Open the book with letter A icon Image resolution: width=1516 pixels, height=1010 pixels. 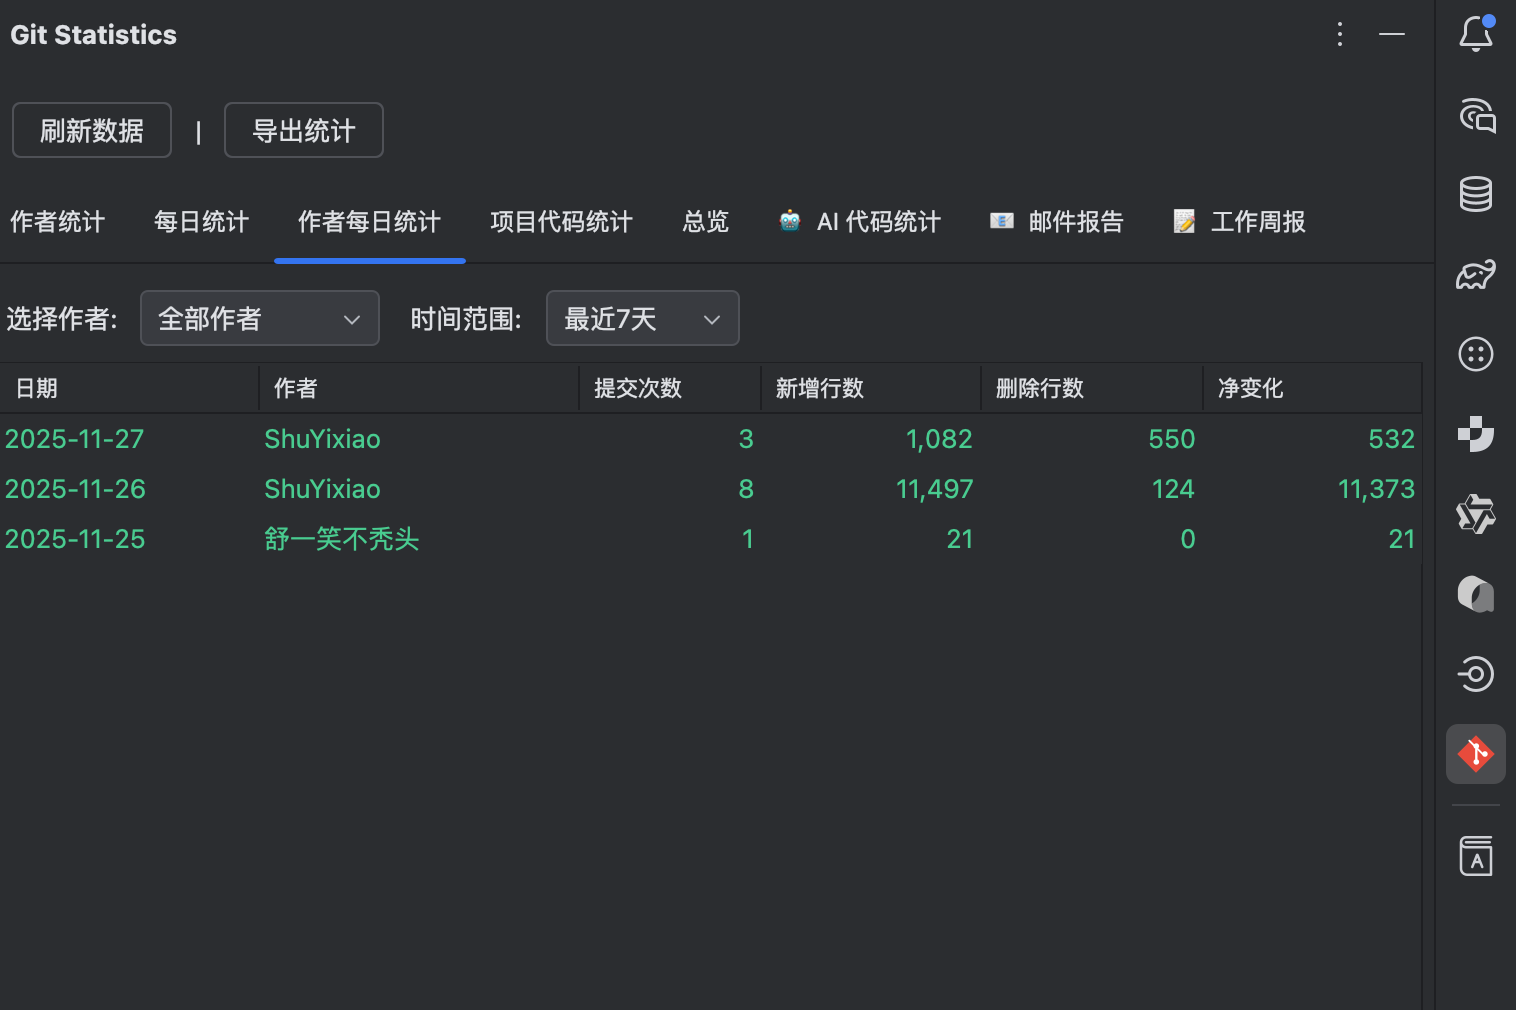tap(1476, 856)
